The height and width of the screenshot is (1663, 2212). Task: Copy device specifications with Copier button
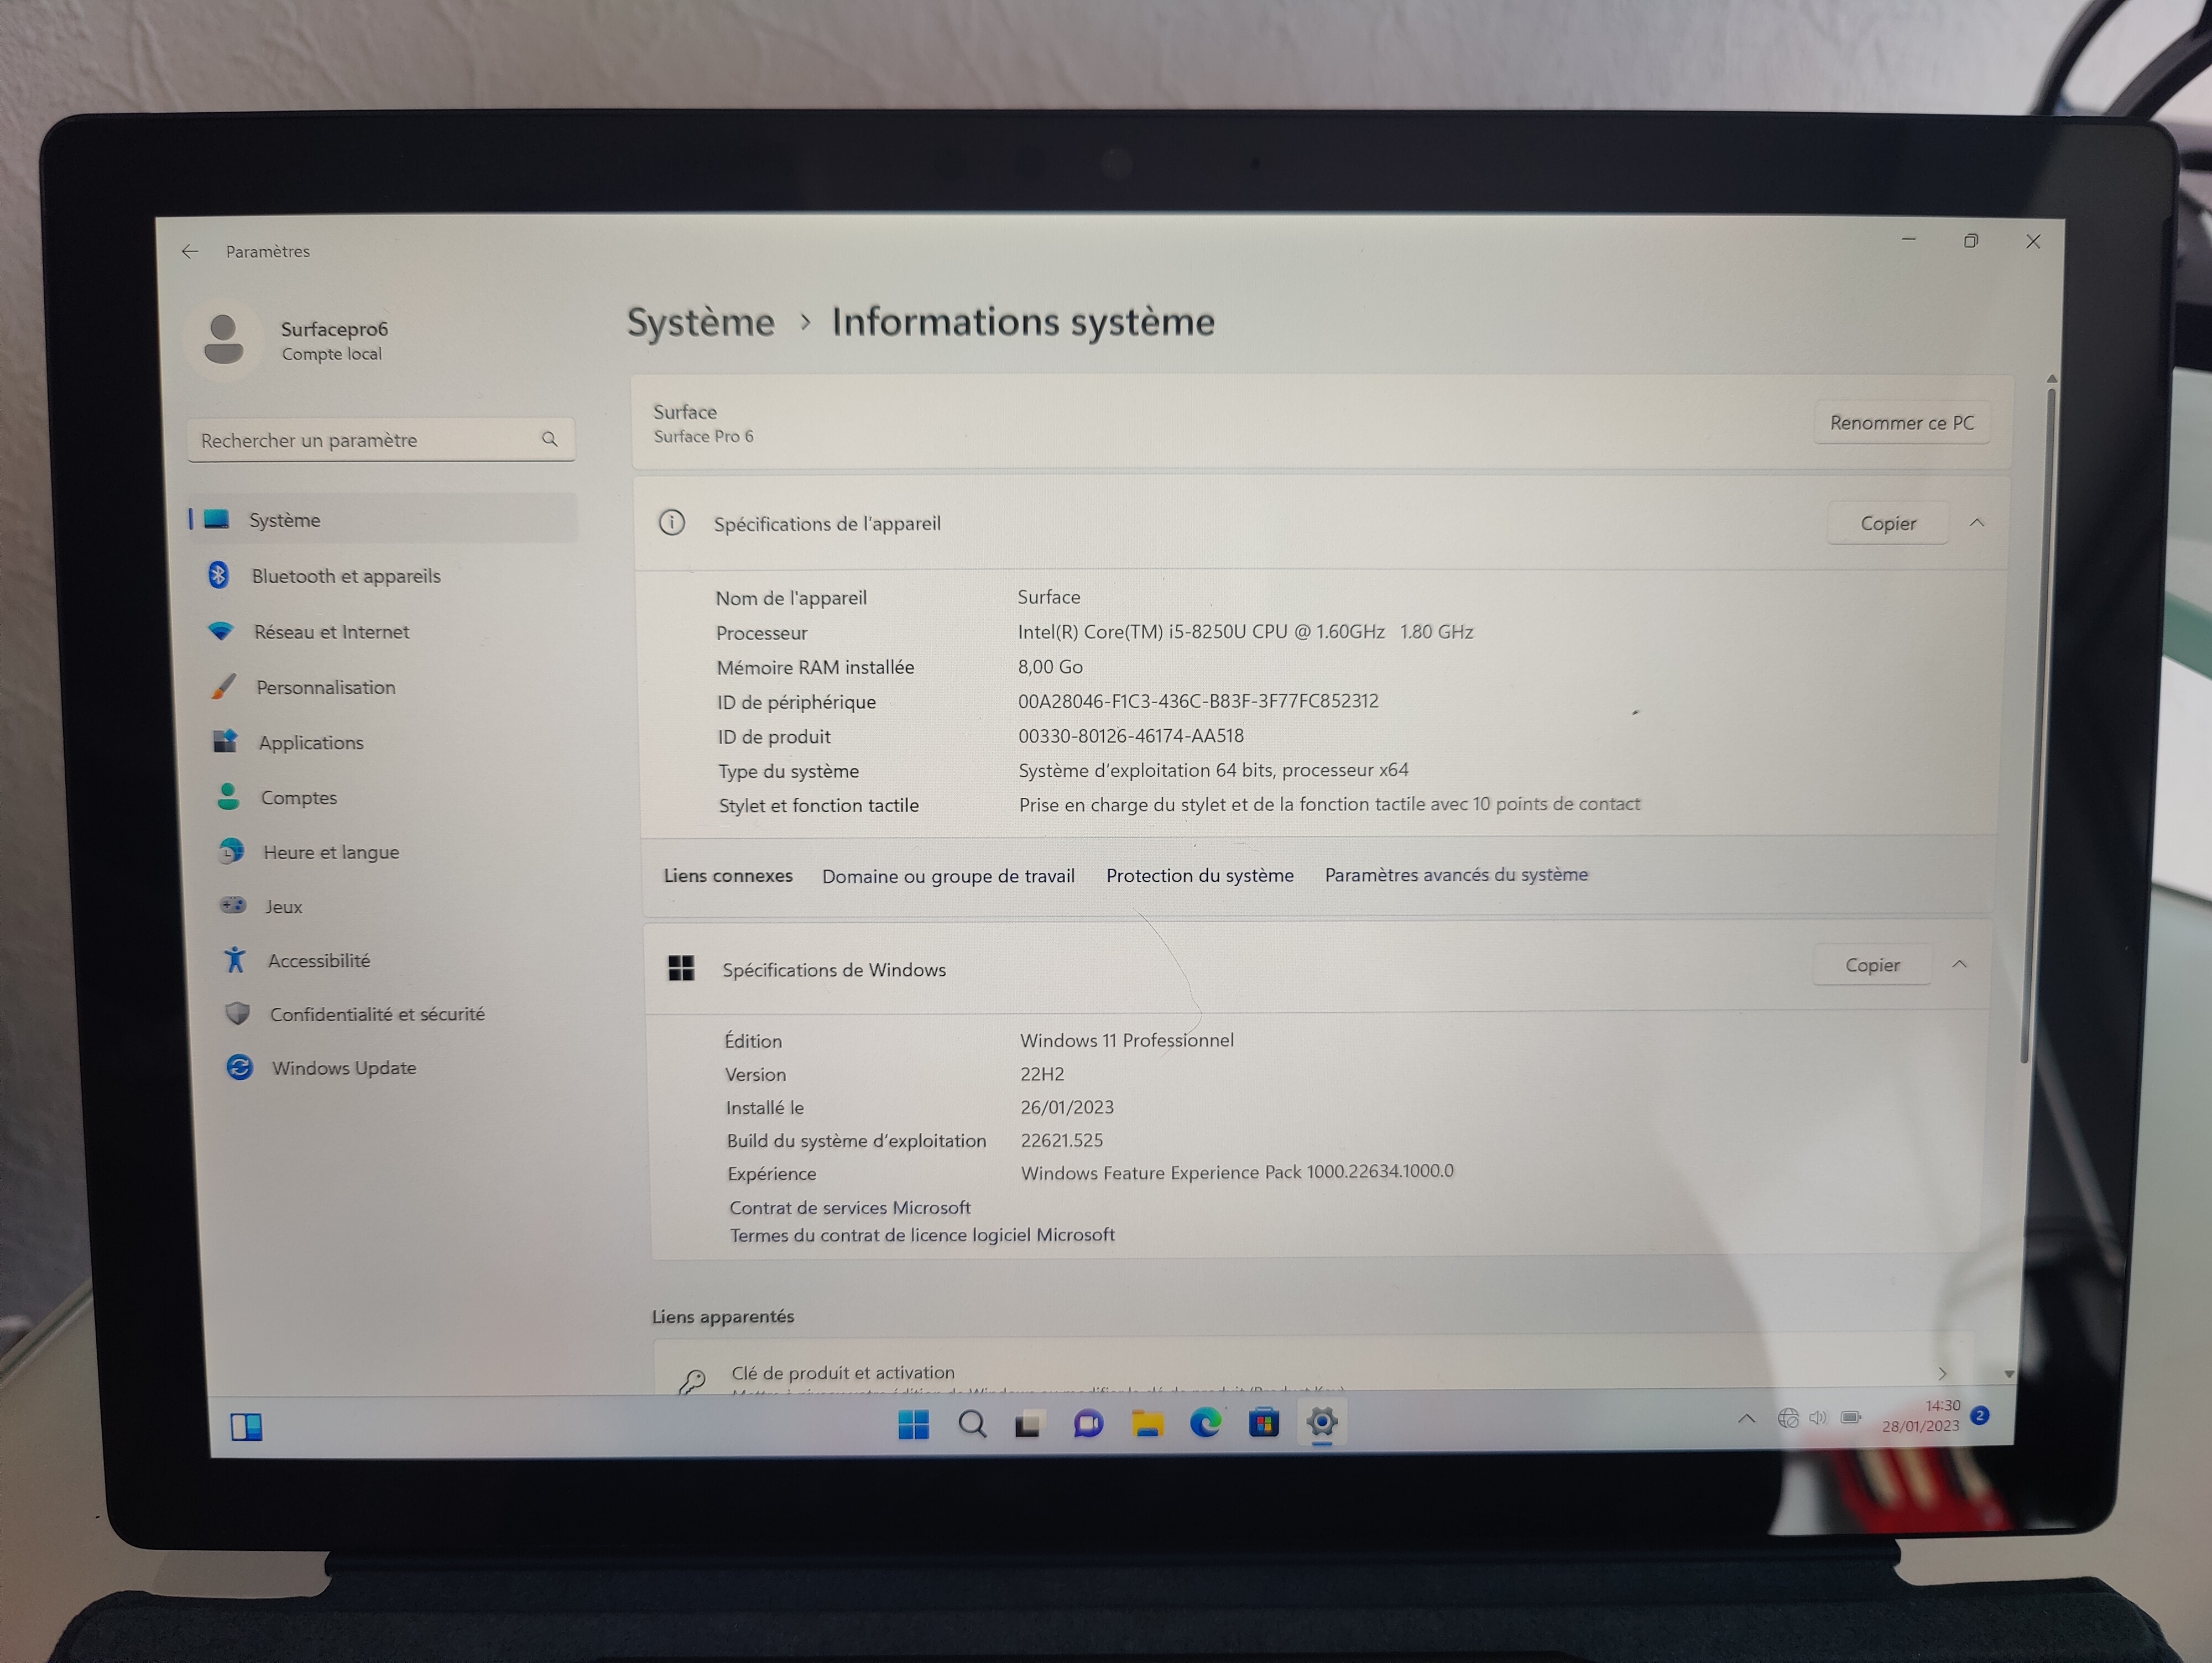click(1887, 523)
